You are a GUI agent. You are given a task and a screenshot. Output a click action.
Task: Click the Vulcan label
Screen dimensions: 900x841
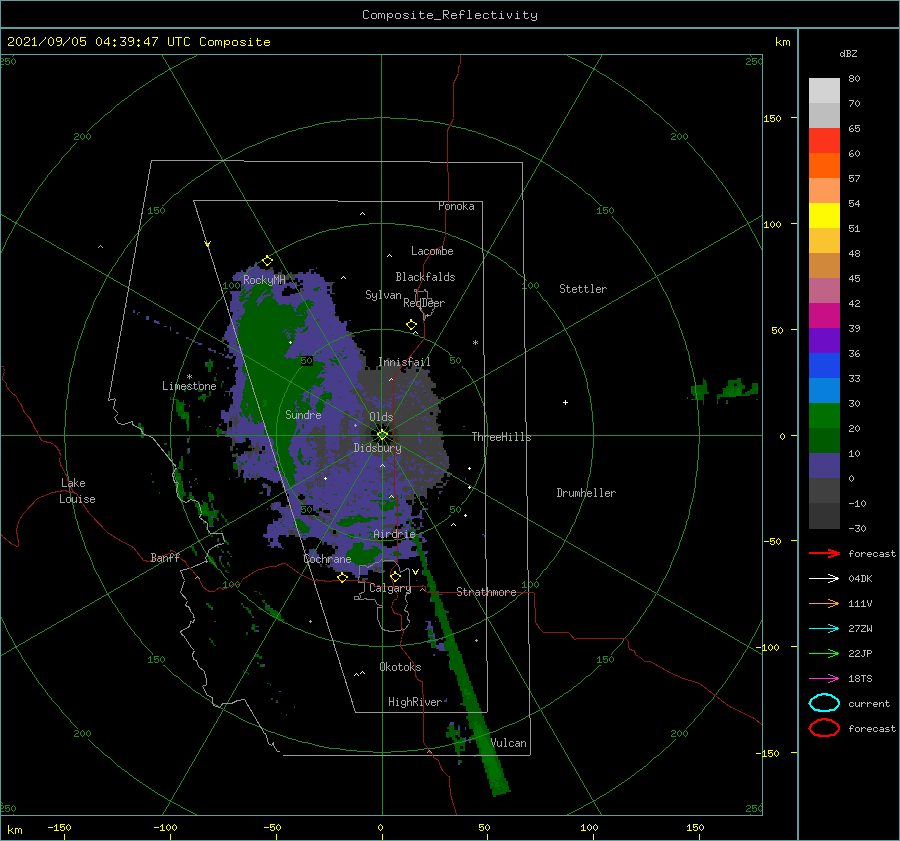(508, 743)
